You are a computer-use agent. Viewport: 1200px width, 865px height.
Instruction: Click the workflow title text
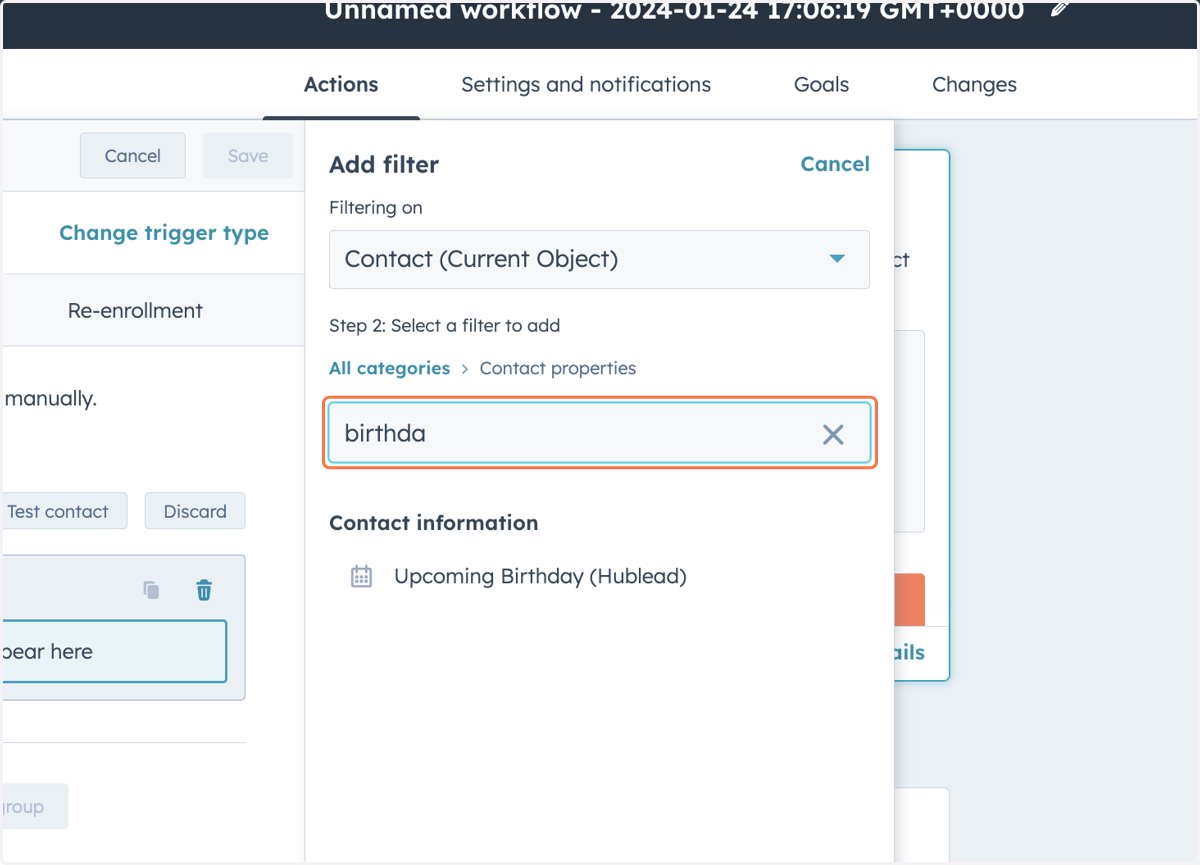click(674, 11)
